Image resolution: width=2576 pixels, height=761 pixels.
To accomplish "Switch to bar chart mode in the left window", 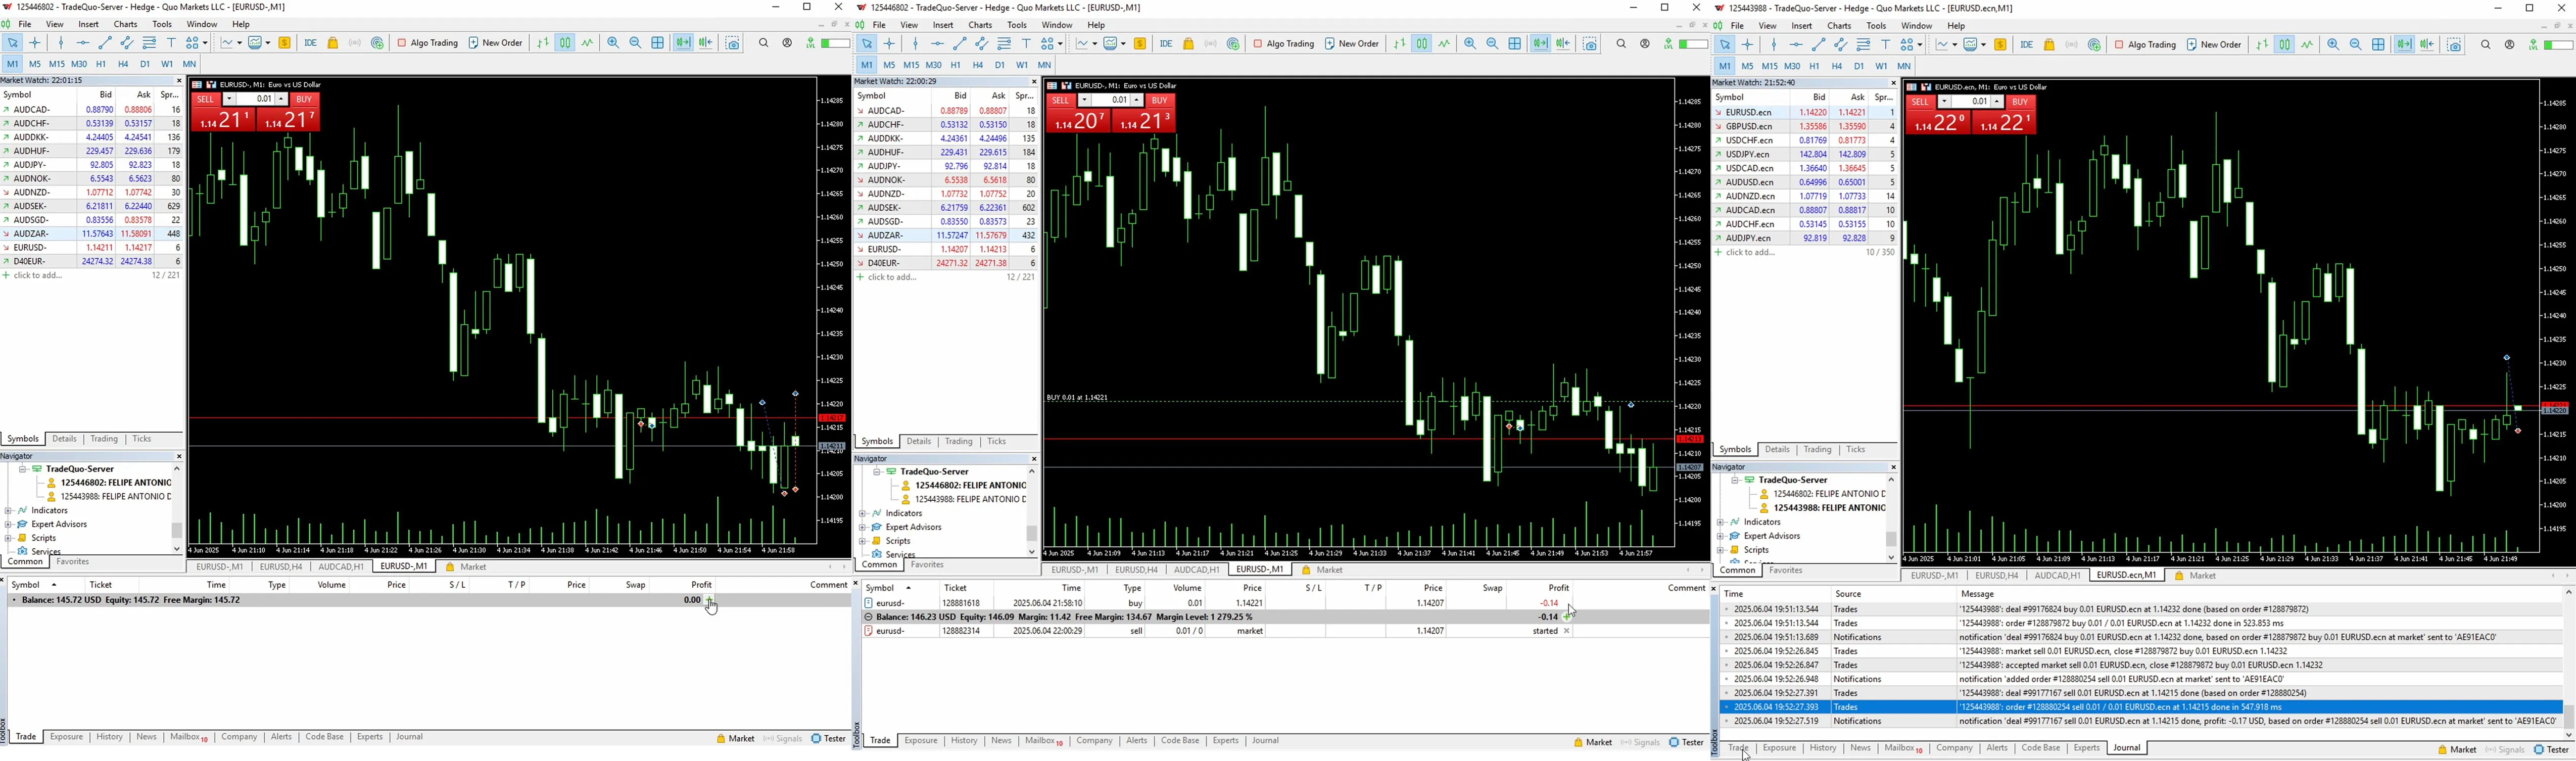I will [544, 43].
